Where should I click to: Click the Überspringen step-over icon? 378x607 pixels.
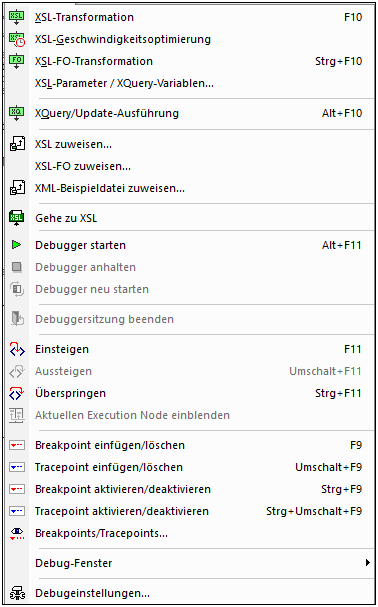(17, 393)
